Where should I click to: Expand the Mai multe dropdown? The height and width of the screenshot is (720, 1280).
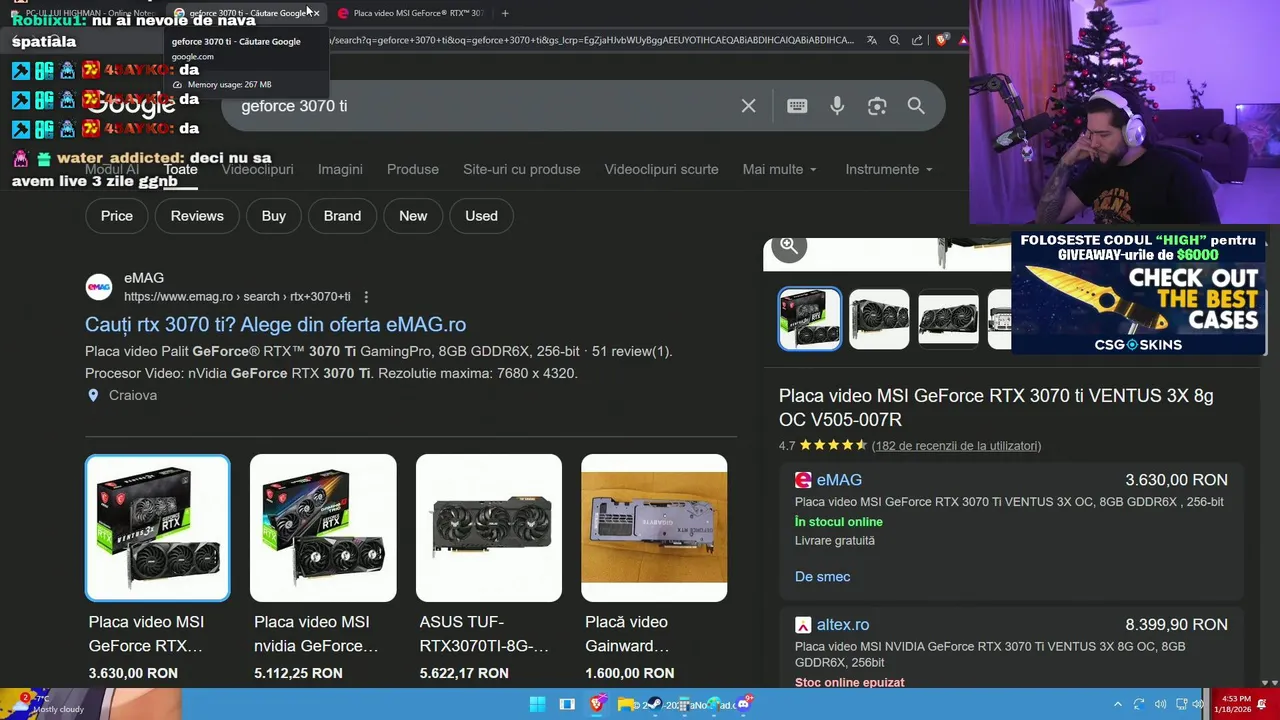pyautogui.click(x=779, y=169)
